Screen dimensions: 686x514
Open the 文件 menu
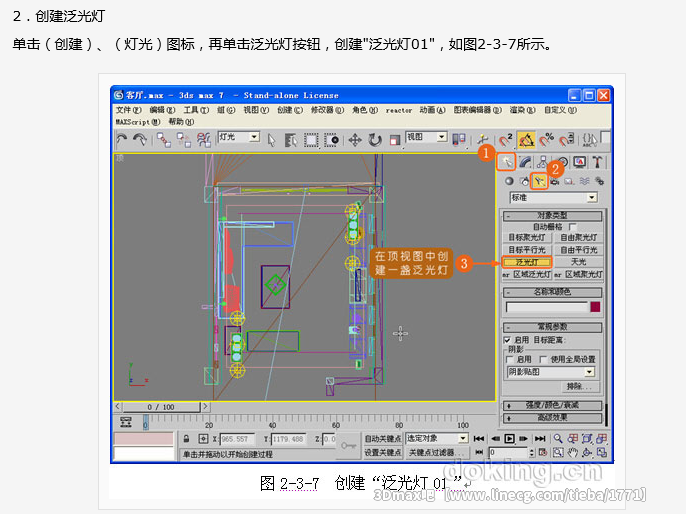[129, 110]
